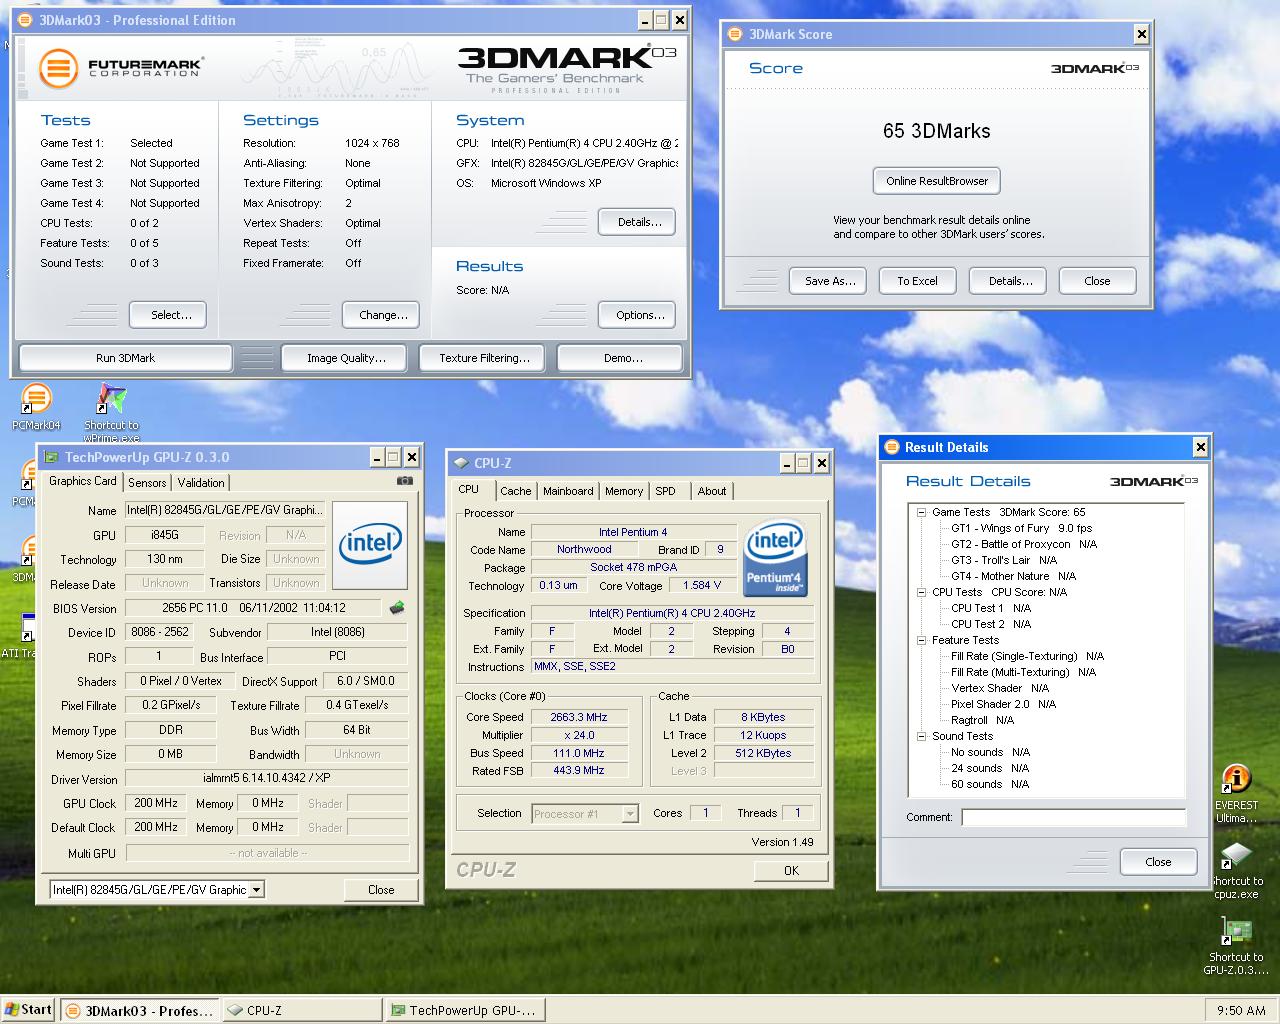Select GT2 - Battle of Proxycon row

(1024, 544)
